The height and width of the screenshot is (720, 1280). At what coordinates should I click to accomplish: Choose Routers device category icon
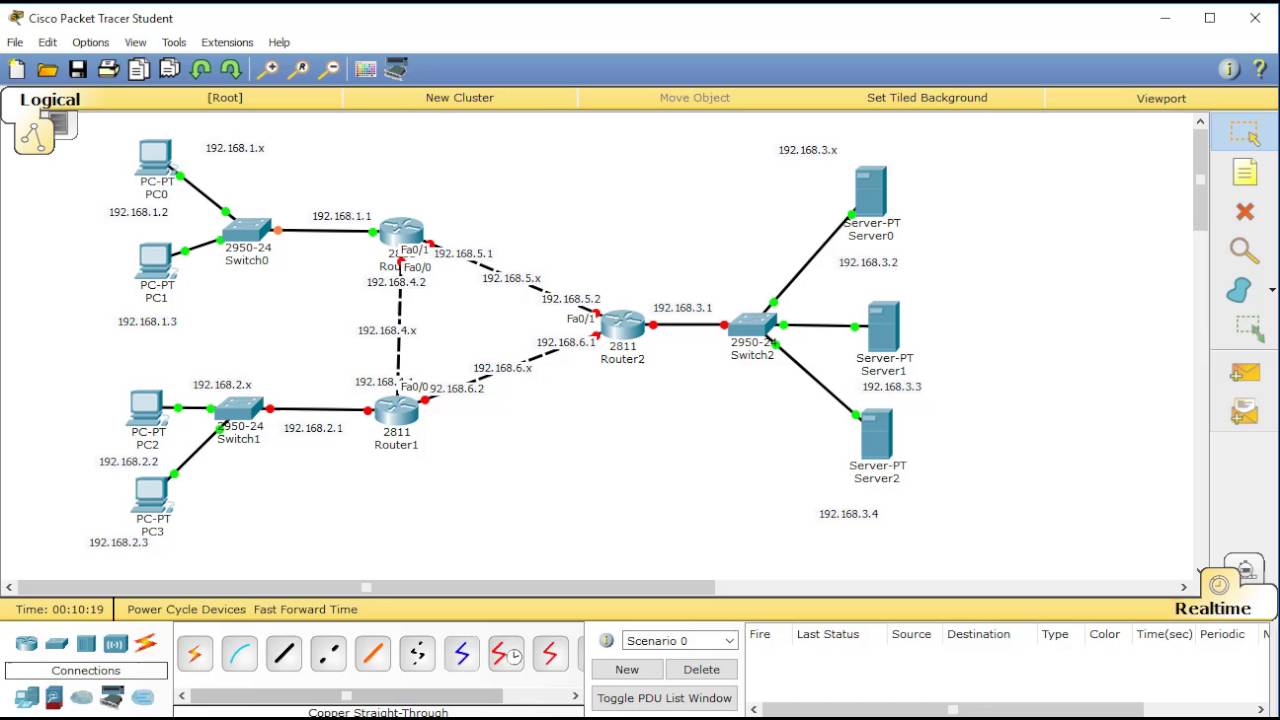[x=26, y=643]
